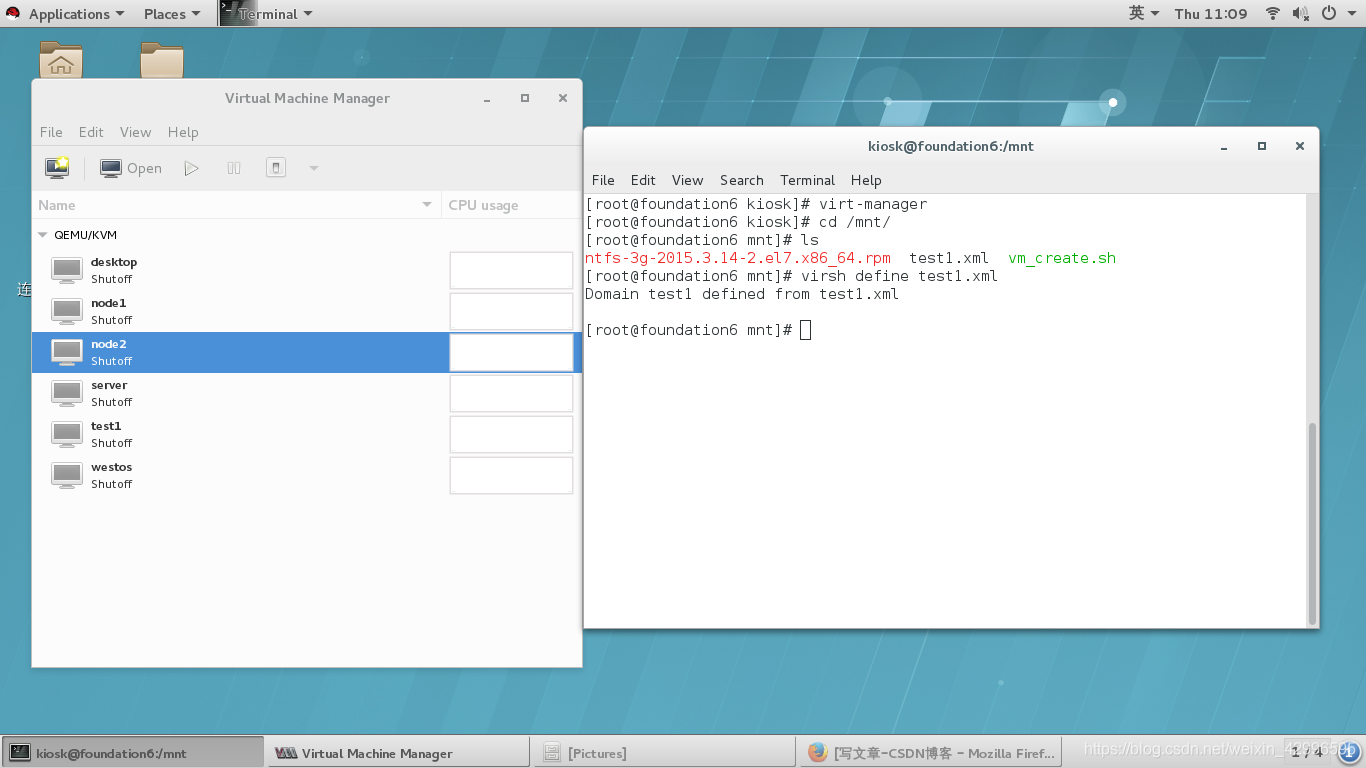1366x768 pixels.
Task: Collapse the QEMU/KVM connection tree
Action: click(x=43, y=235)
